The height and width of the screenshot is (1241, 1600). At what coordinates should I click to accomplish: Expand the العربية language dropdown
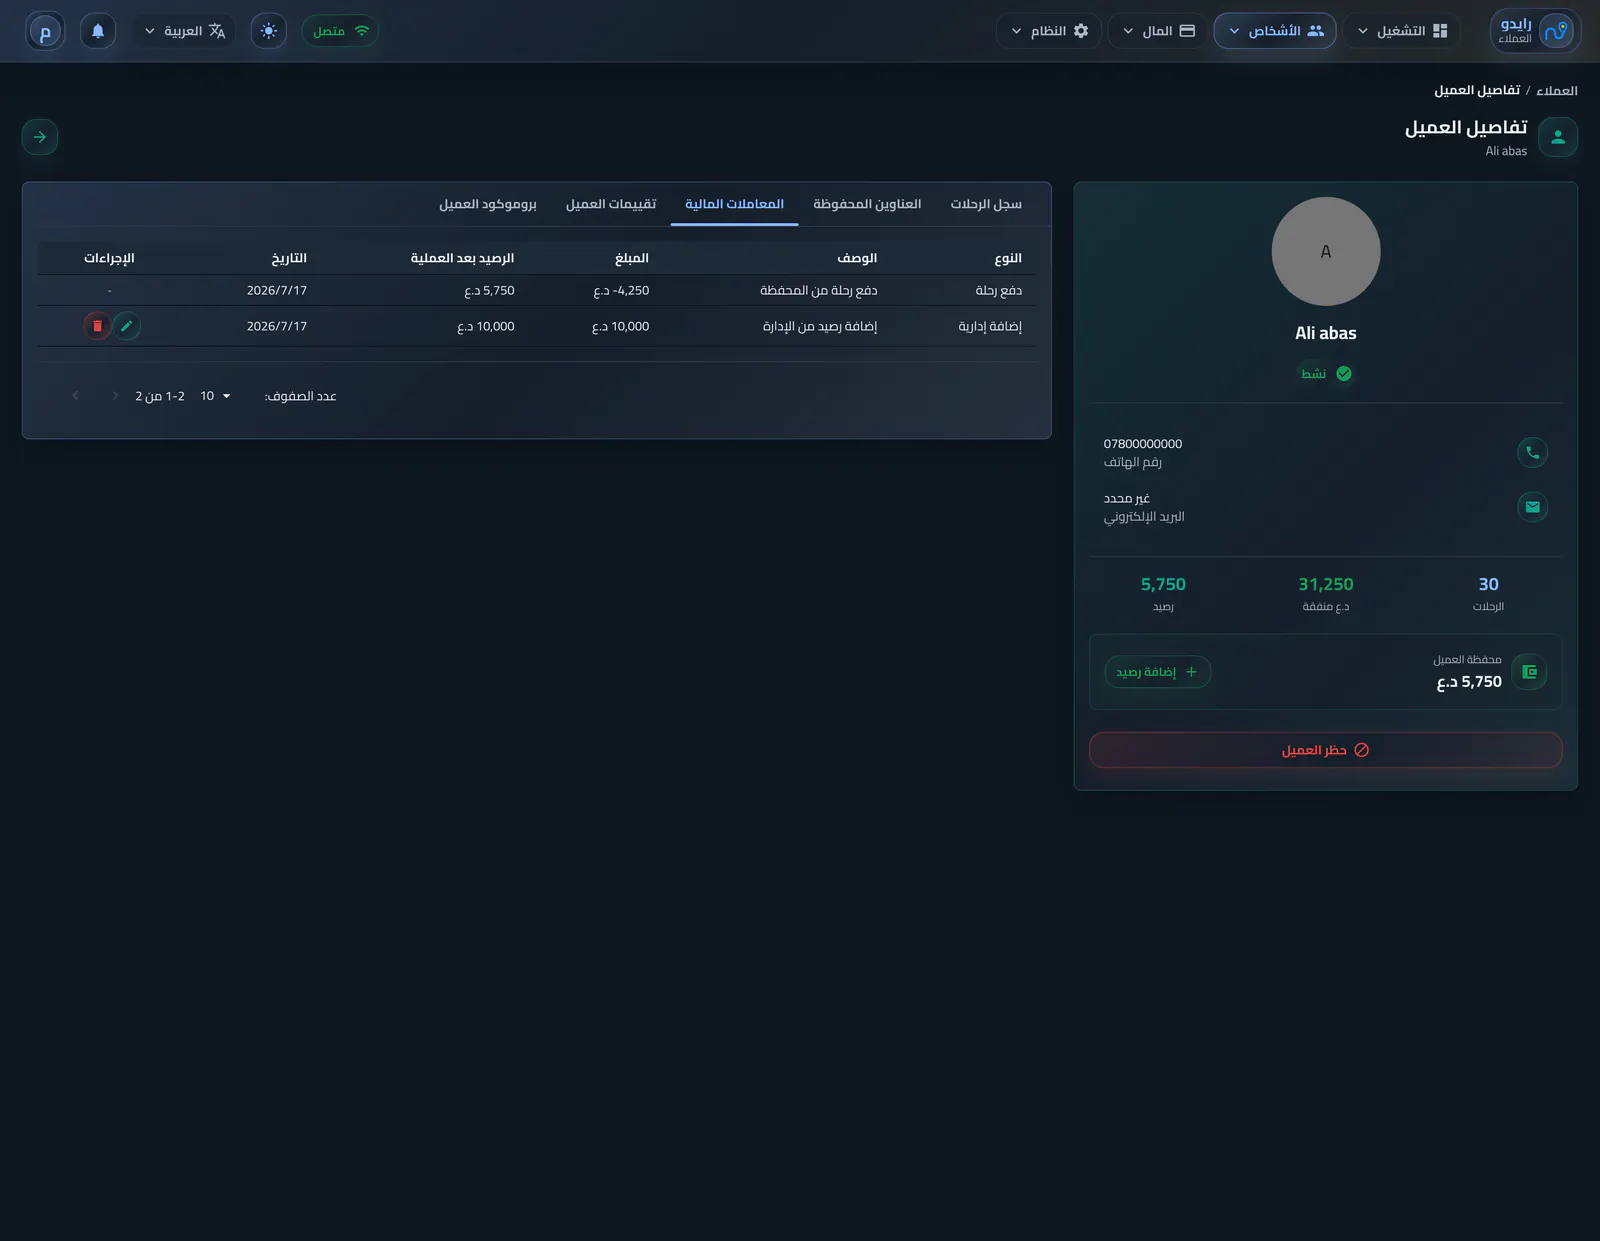click(x=185, y=31)
